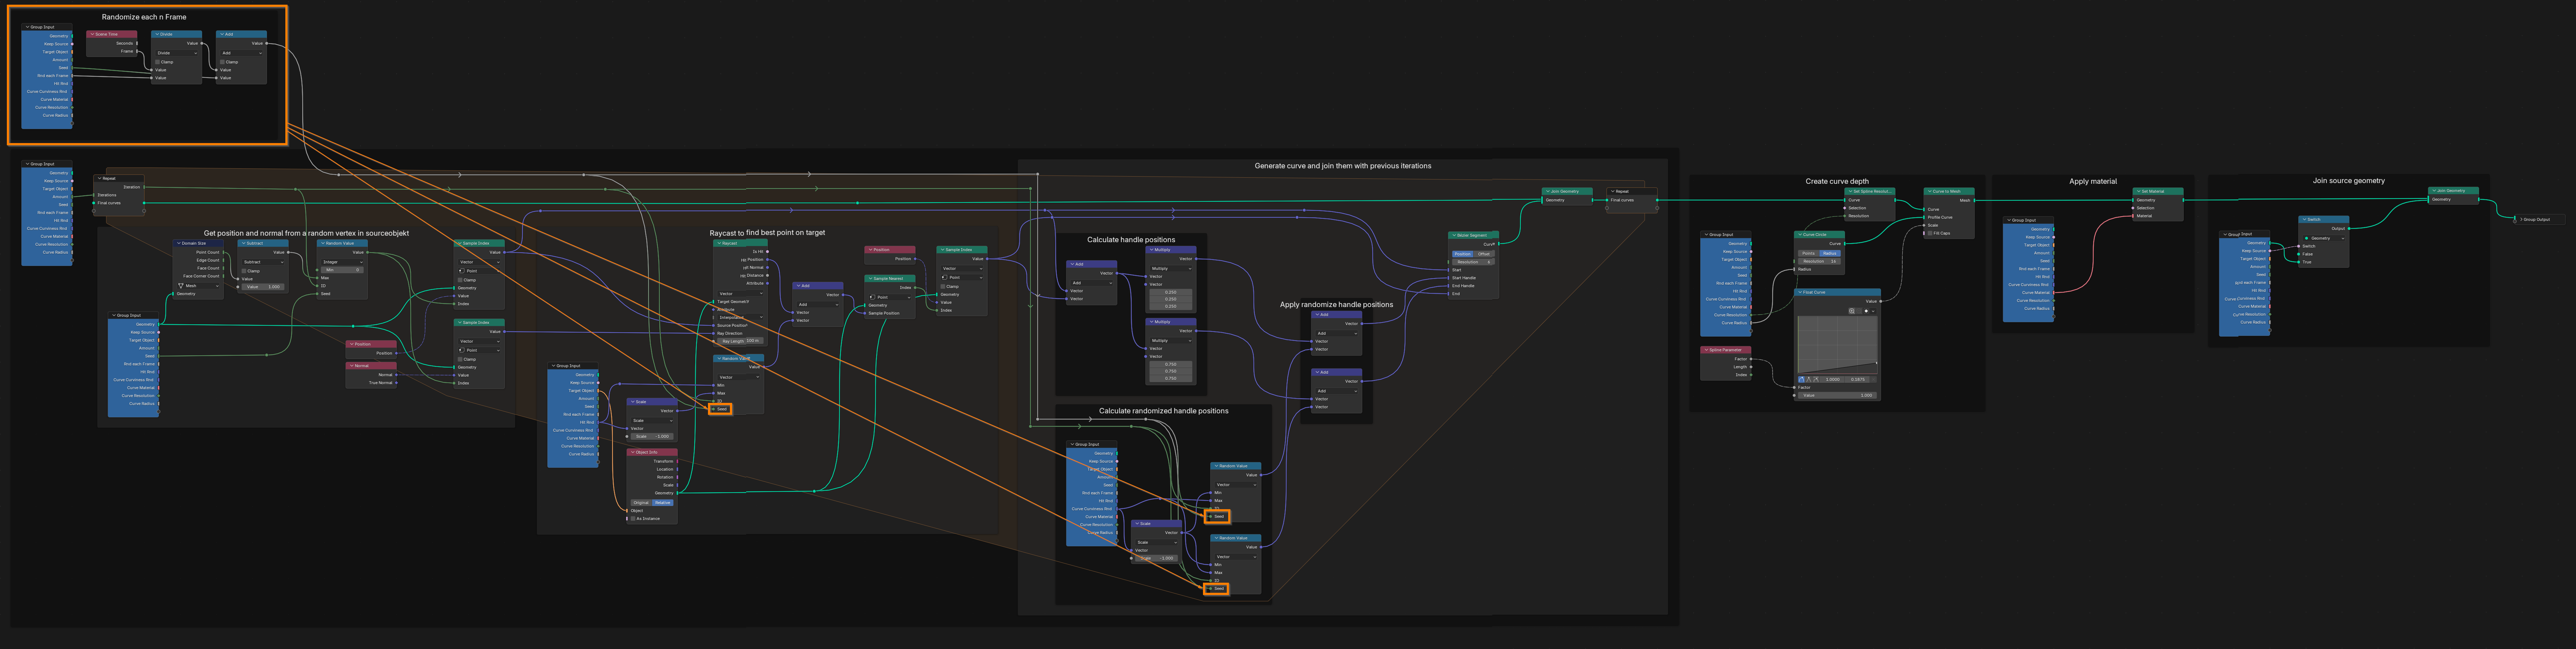Click Scene Time node's Frame output socket
This screenshot has height=649, width=2576.
[x=137, y=51]
